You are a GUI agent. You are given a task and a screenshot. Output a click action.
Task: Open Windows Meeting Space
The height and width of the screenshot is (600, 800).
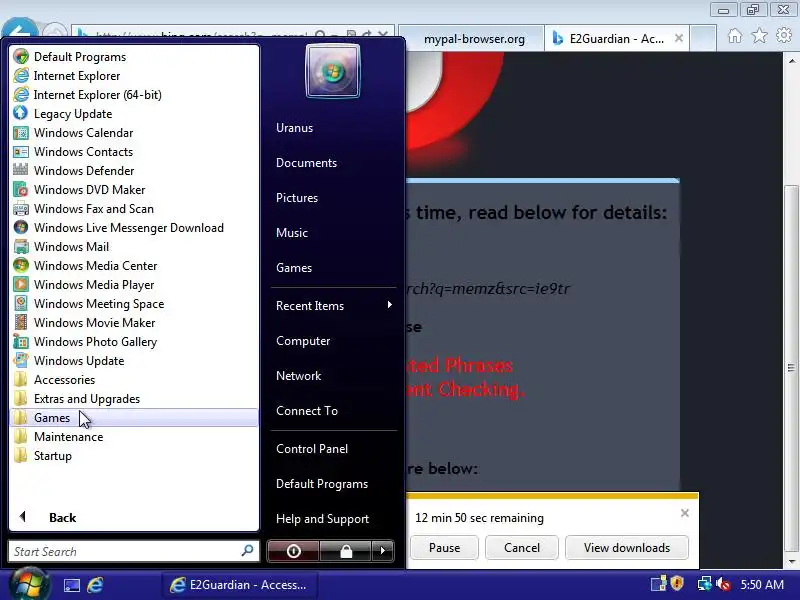click(134, 304)
